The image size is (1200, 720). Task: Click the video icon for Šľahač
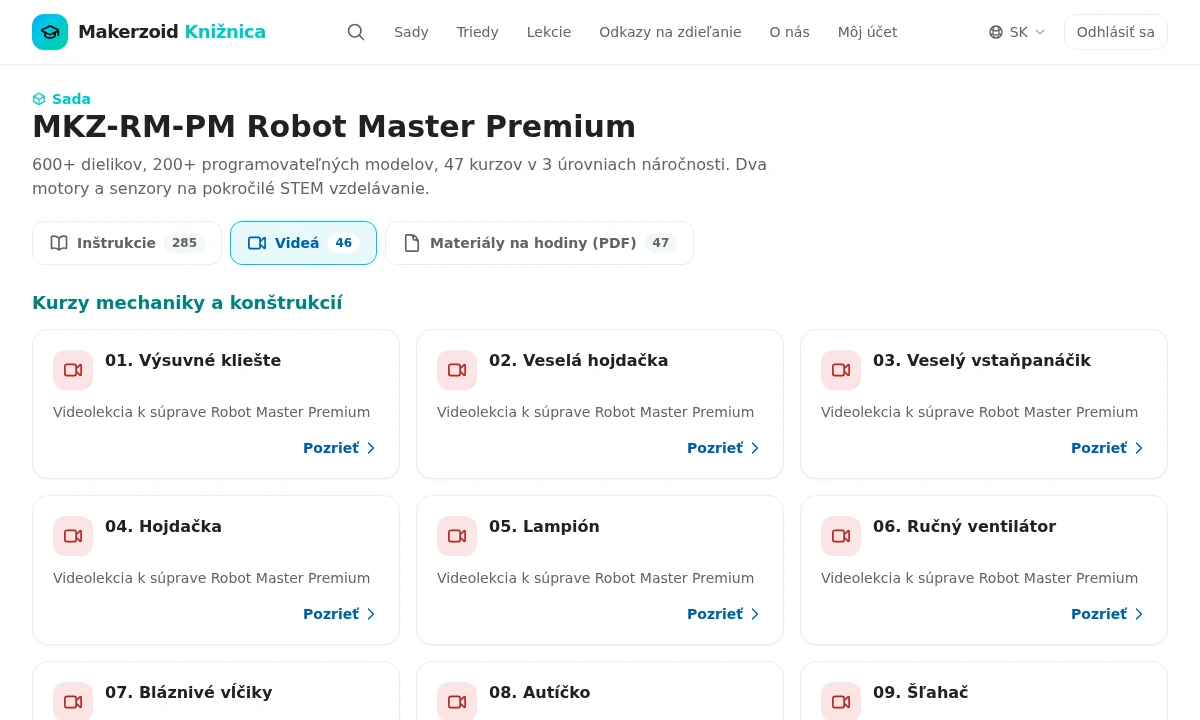click(x=841, y=702)
